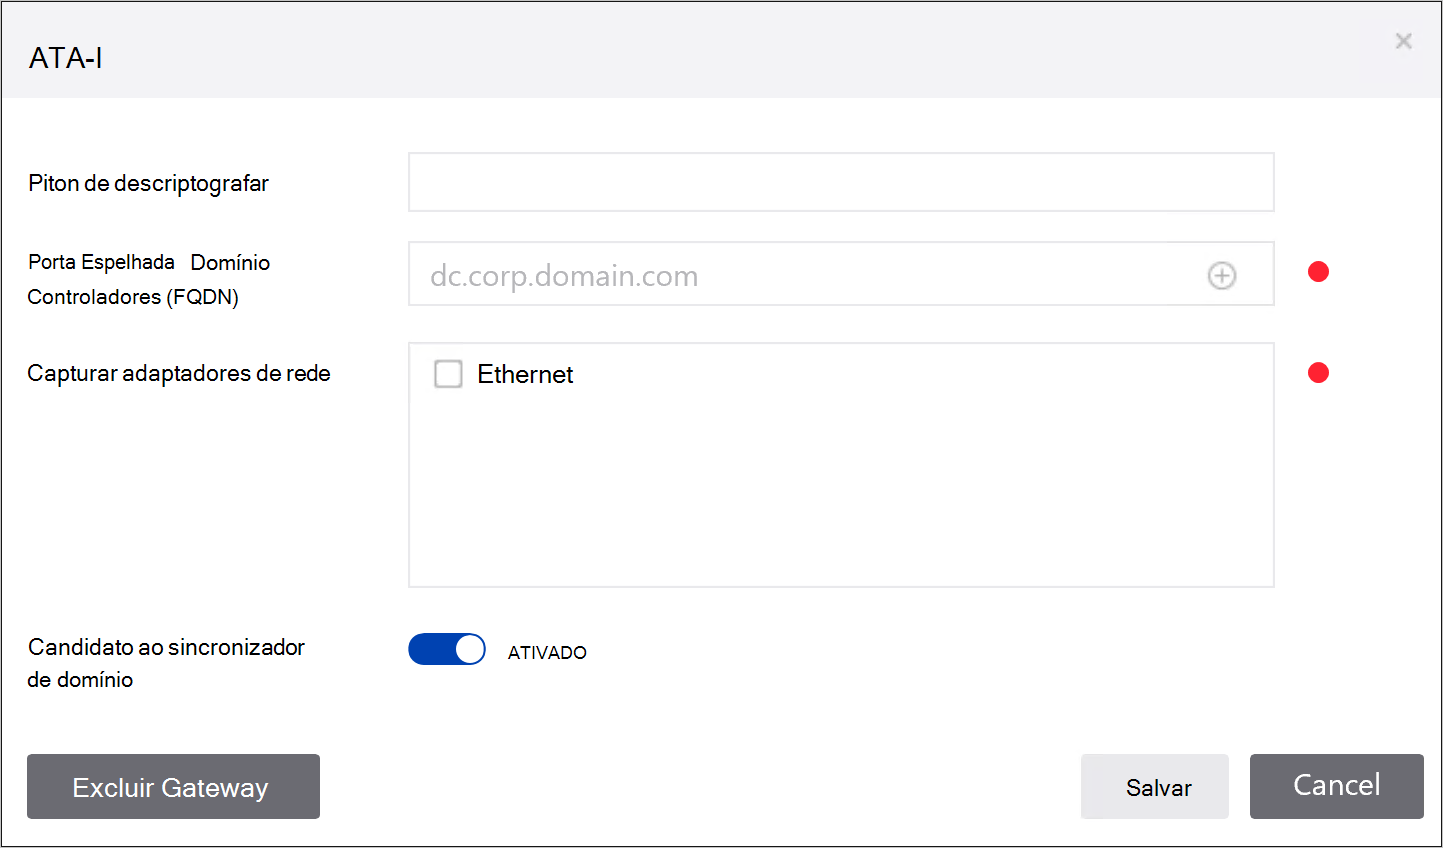Viewport: 1443px width, 848px height.
Task: Click the Piton de descriptografar label
Action: [148, 183]
